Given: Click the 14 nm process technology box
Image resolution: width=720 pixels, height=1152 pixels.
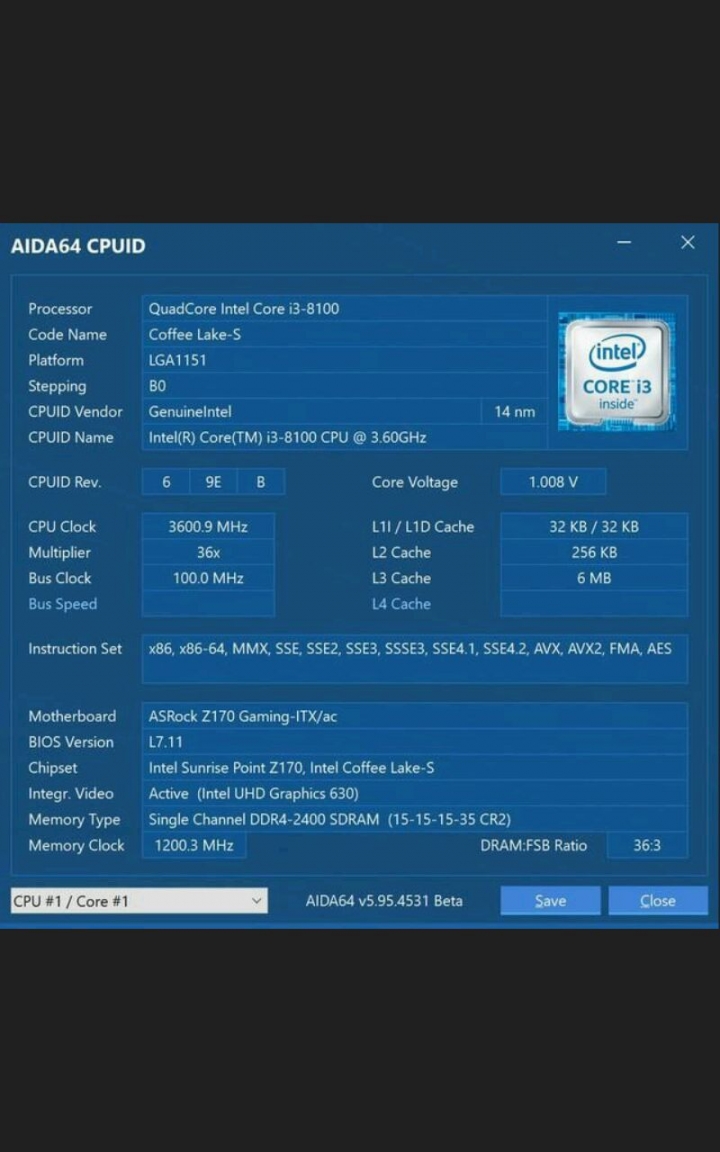Looking at the screenshot, I should point(514,411).
